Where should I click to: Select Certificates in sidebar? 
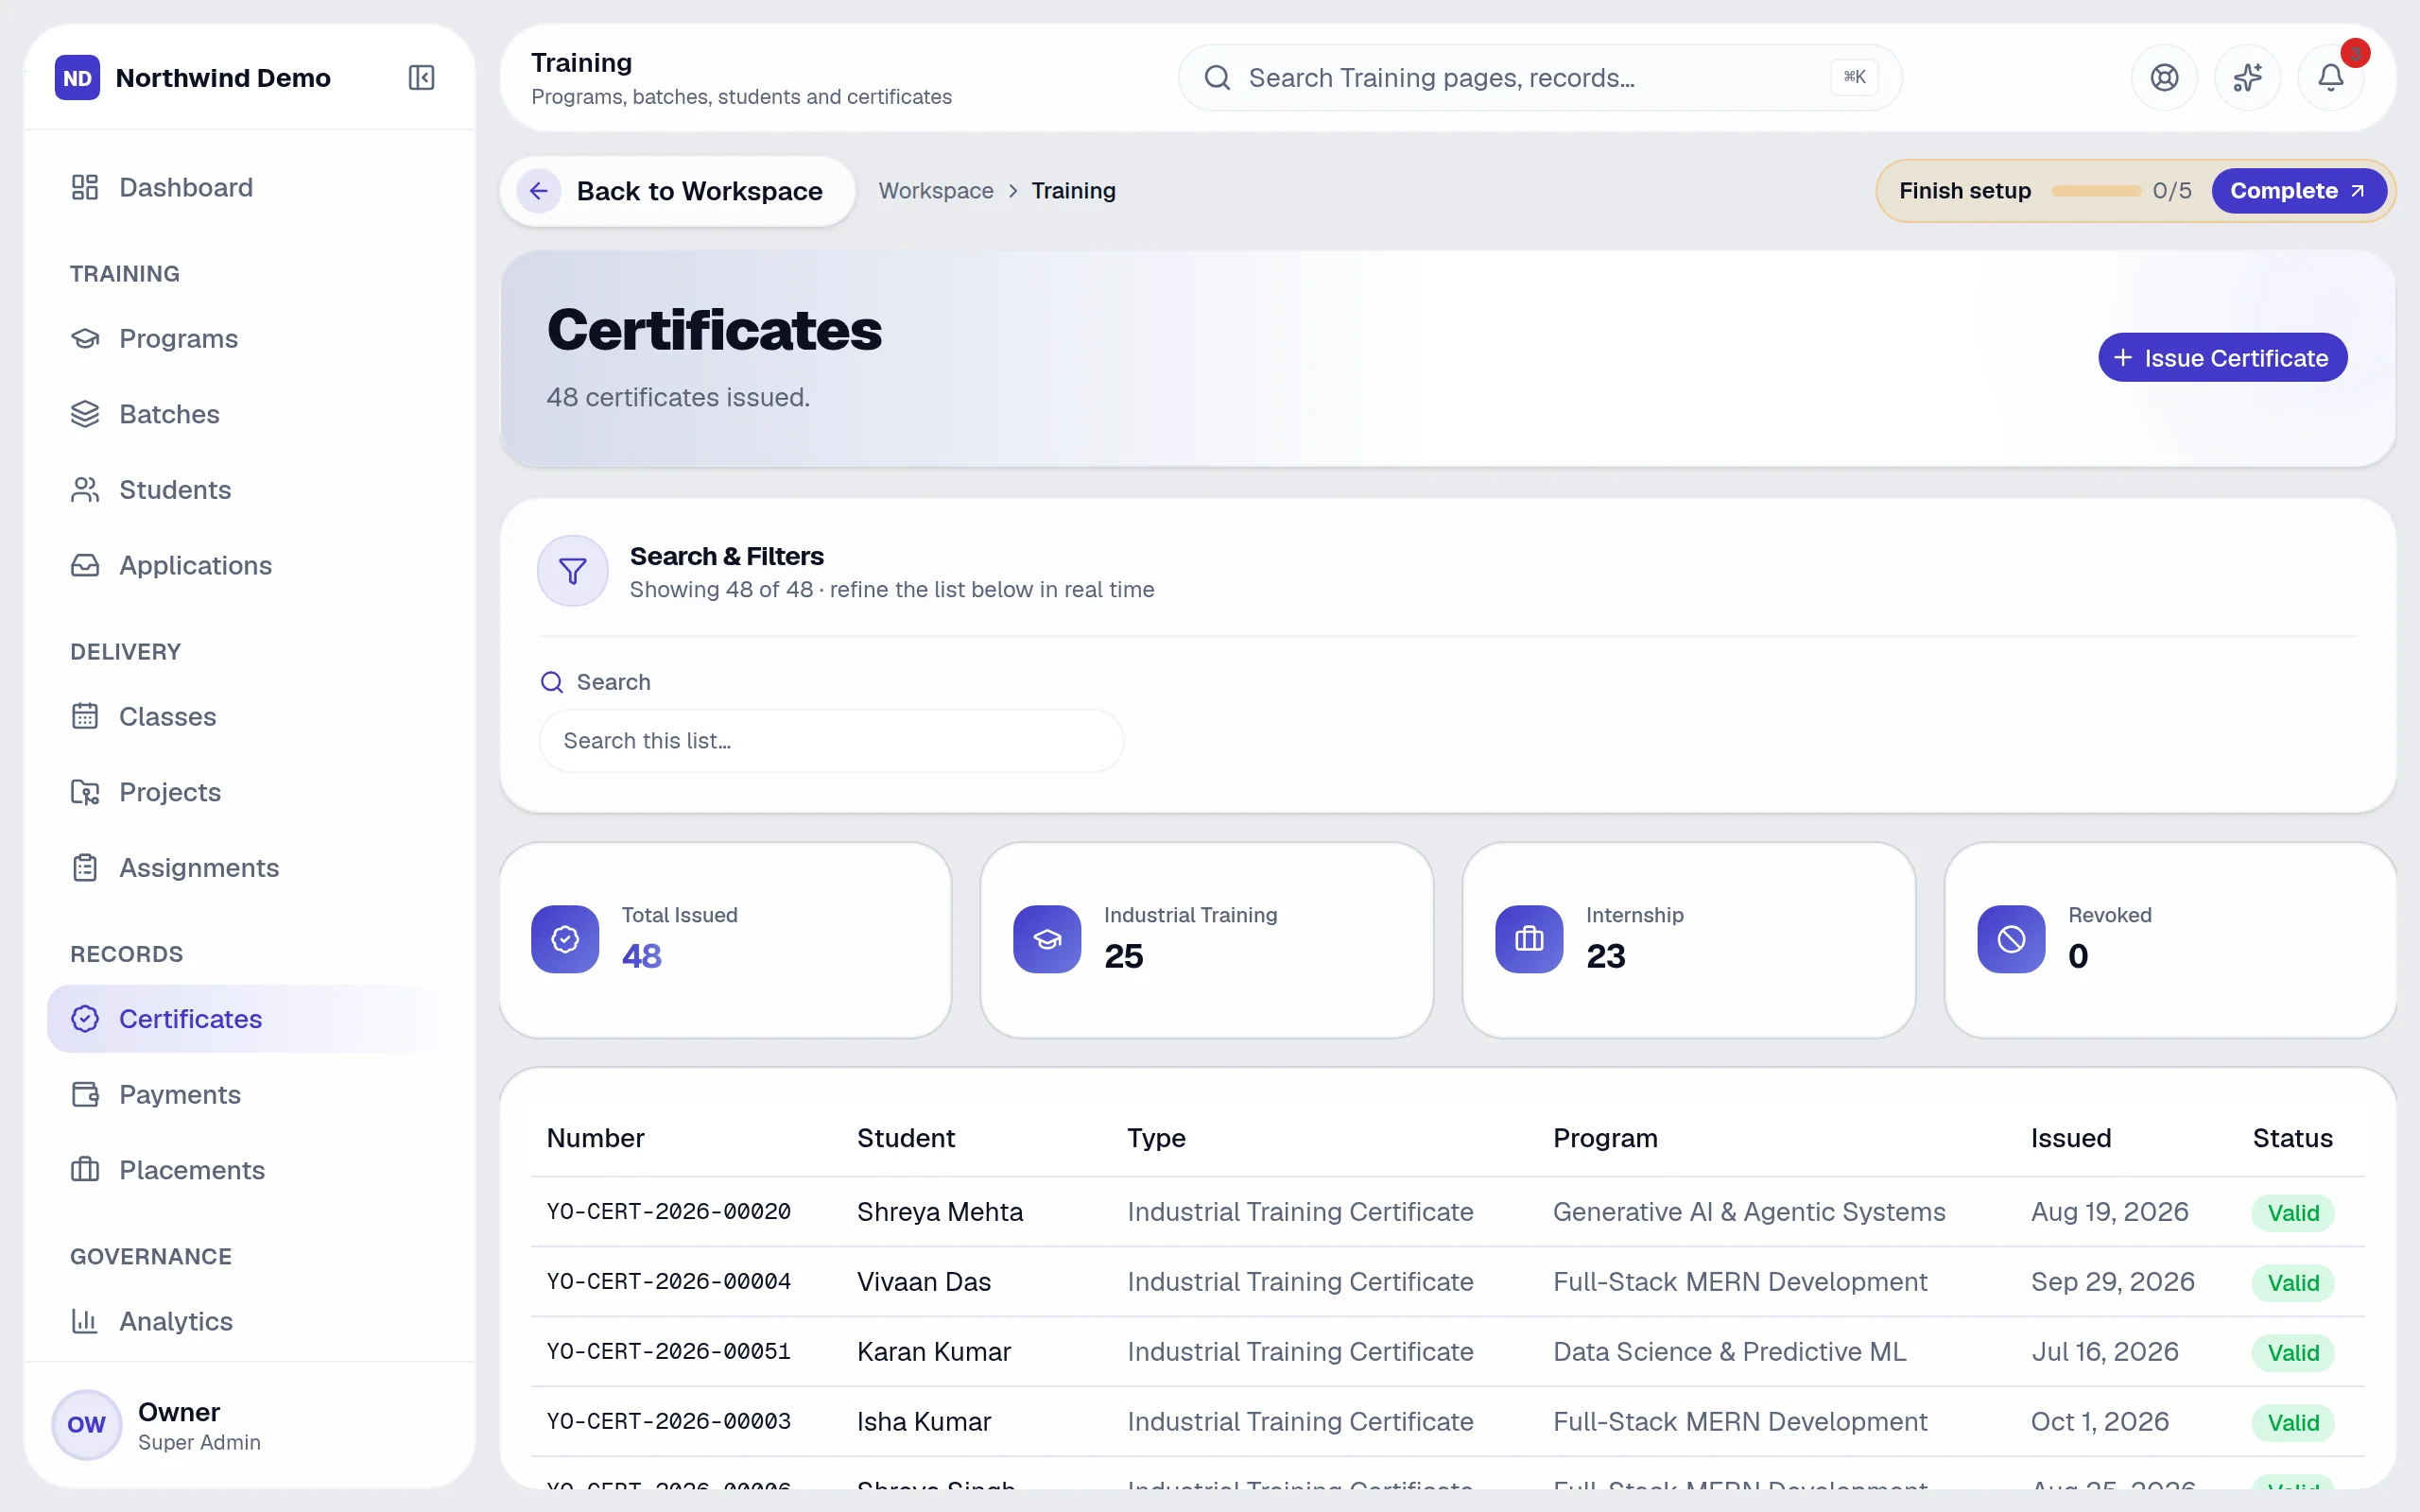(x=248, y=1019)
